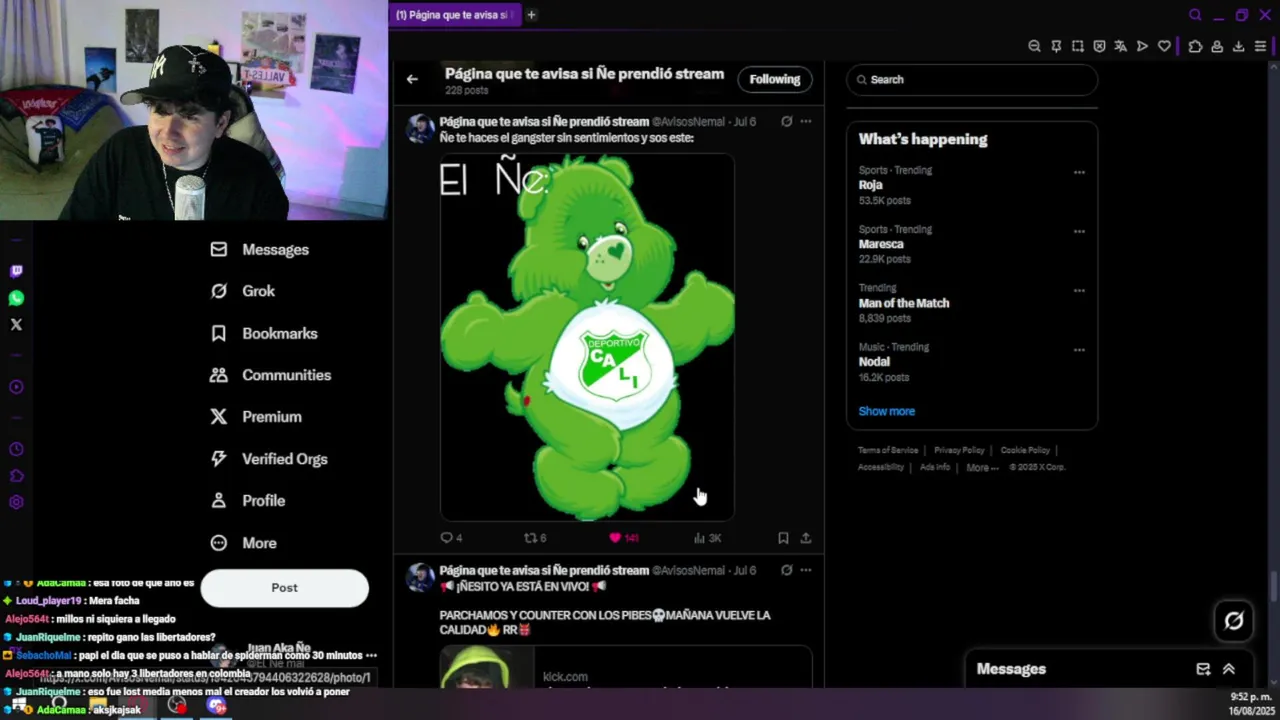The height and width of the screenshot is (720, 1280).
Task: Open the Player icon in browser sidebar
Action: click(16, 387)
